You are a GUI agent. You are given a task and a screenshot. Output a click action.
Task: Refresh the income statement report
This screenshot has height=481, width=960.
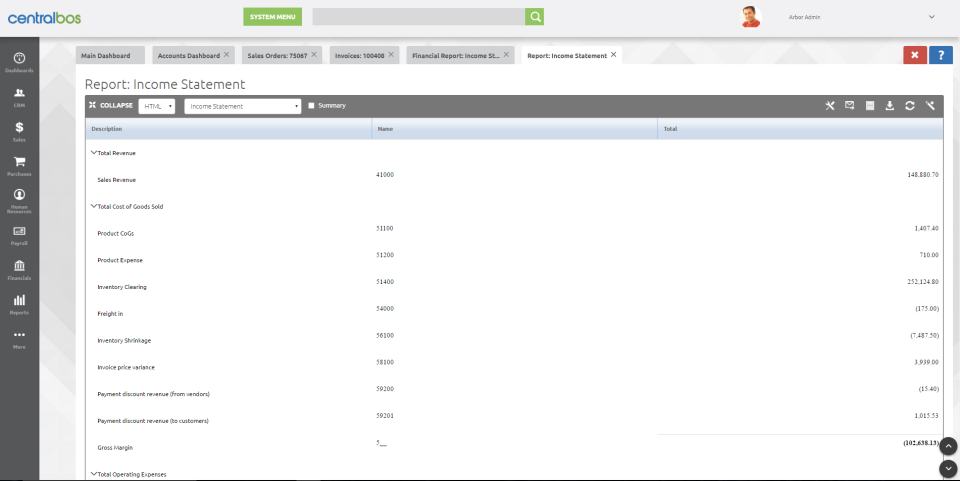[910, 106]
